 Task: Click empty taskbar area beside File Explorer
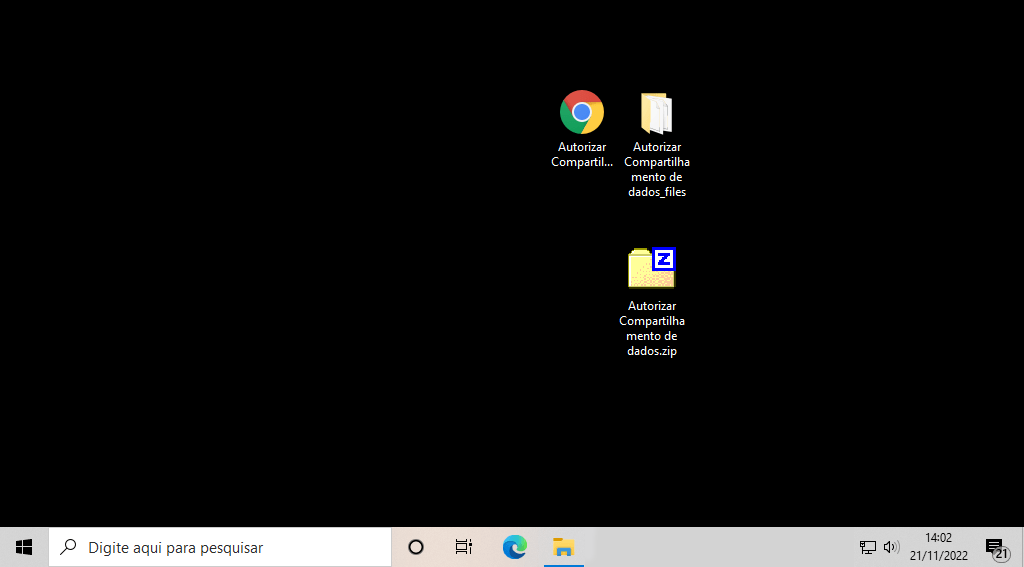720,547
